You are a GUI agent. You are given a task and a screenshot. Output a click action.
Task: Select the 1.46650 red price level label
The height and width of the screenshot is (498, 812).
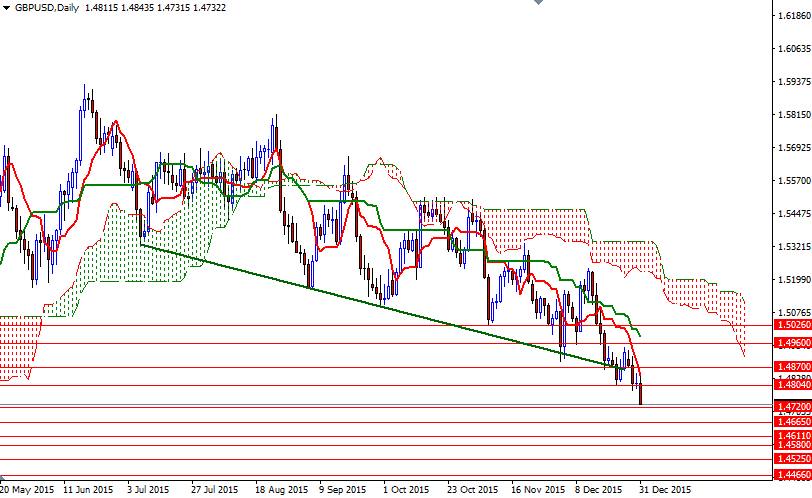coord(792,422)
